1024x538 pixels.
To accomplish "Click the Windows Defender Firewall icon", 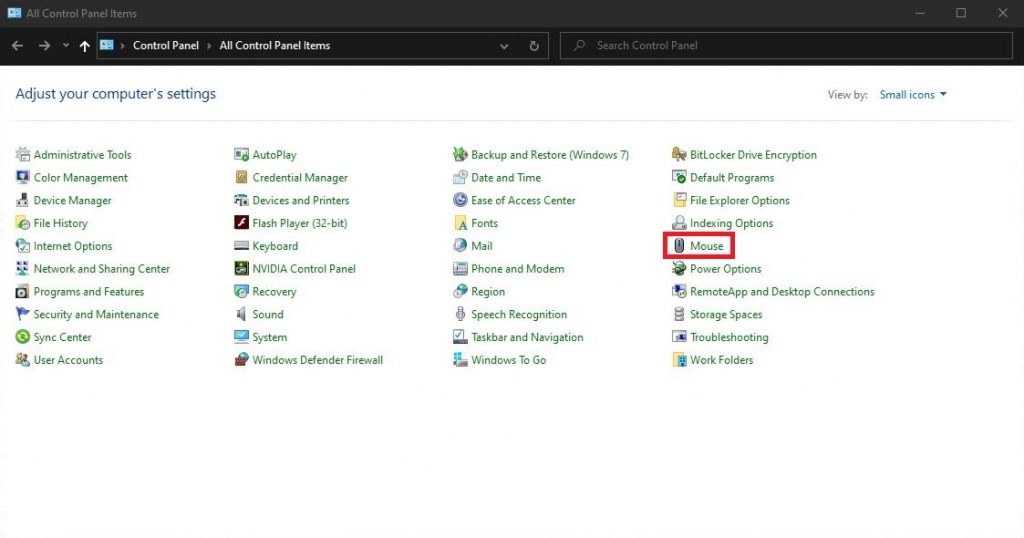I will [242, 360].
